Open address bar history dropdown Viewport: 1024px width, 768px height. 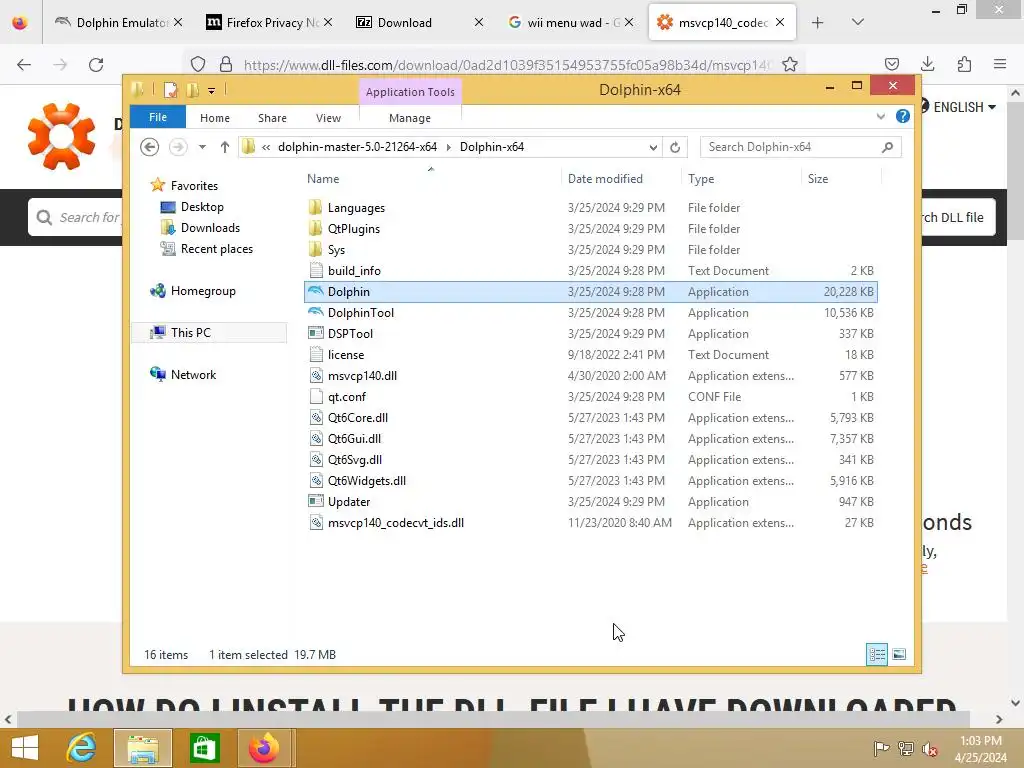click(653, 148)
